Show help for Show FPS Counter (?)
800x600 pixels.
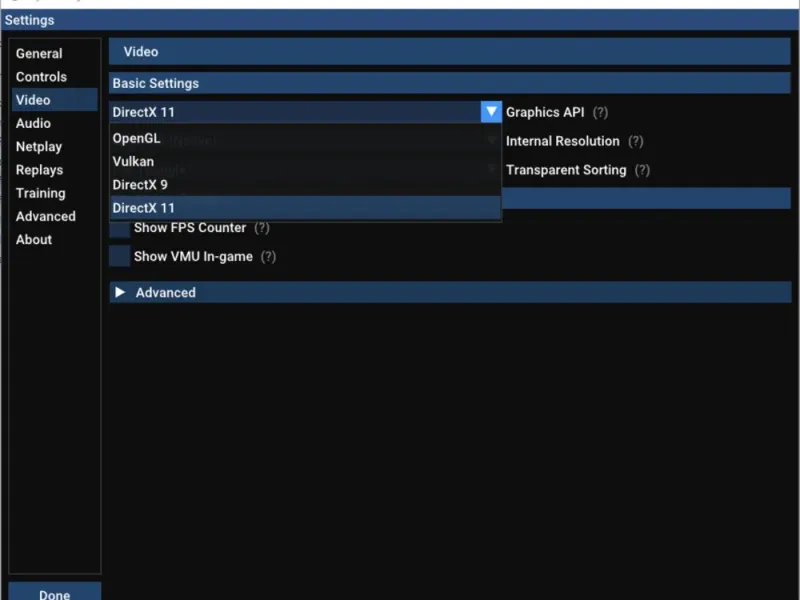pyautogui.click(x=262, y=228)
